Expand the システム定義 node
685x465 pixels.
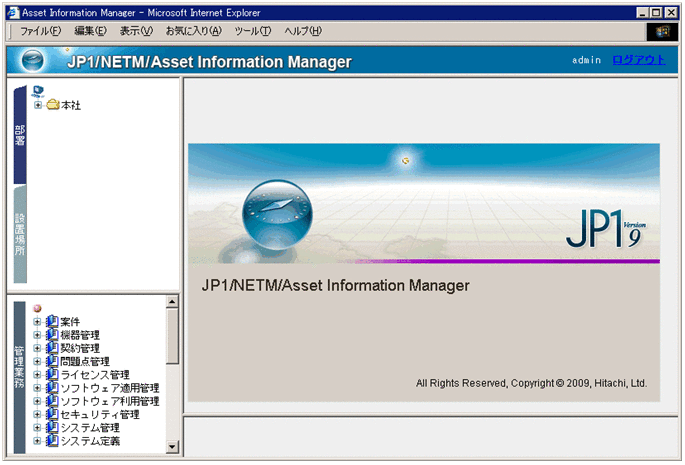(x=37, y=441)
